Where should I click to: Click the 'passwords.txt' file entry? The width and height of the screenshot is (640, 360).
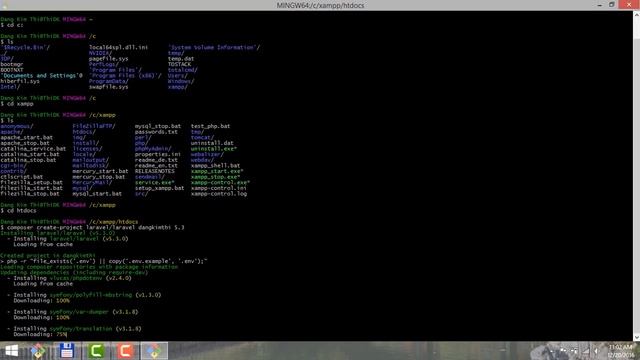point(156,132)
